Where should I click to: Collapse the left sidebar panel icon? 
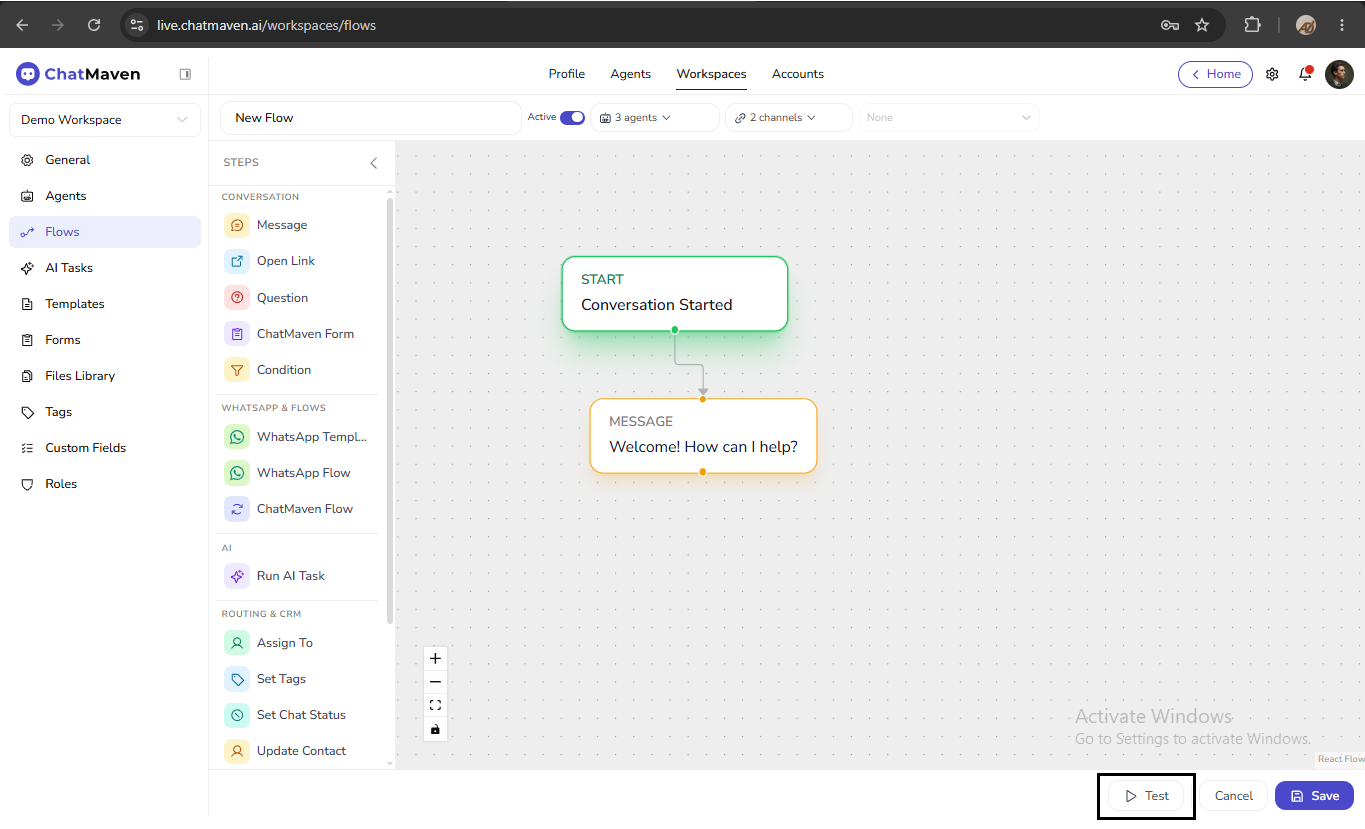[185, 74]
